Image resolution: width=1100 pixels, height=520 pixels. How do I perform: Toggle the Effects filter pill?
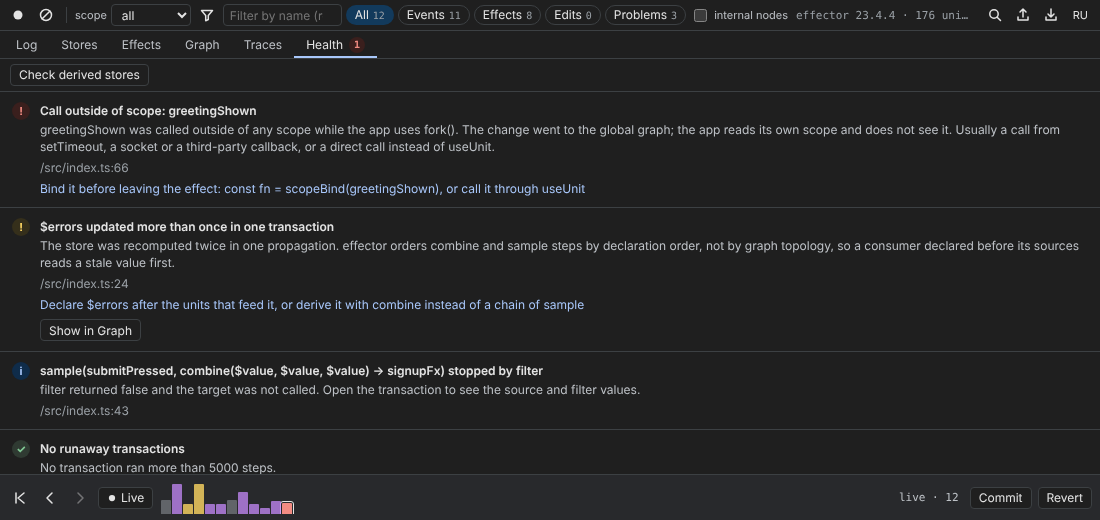tap(507, 15)
